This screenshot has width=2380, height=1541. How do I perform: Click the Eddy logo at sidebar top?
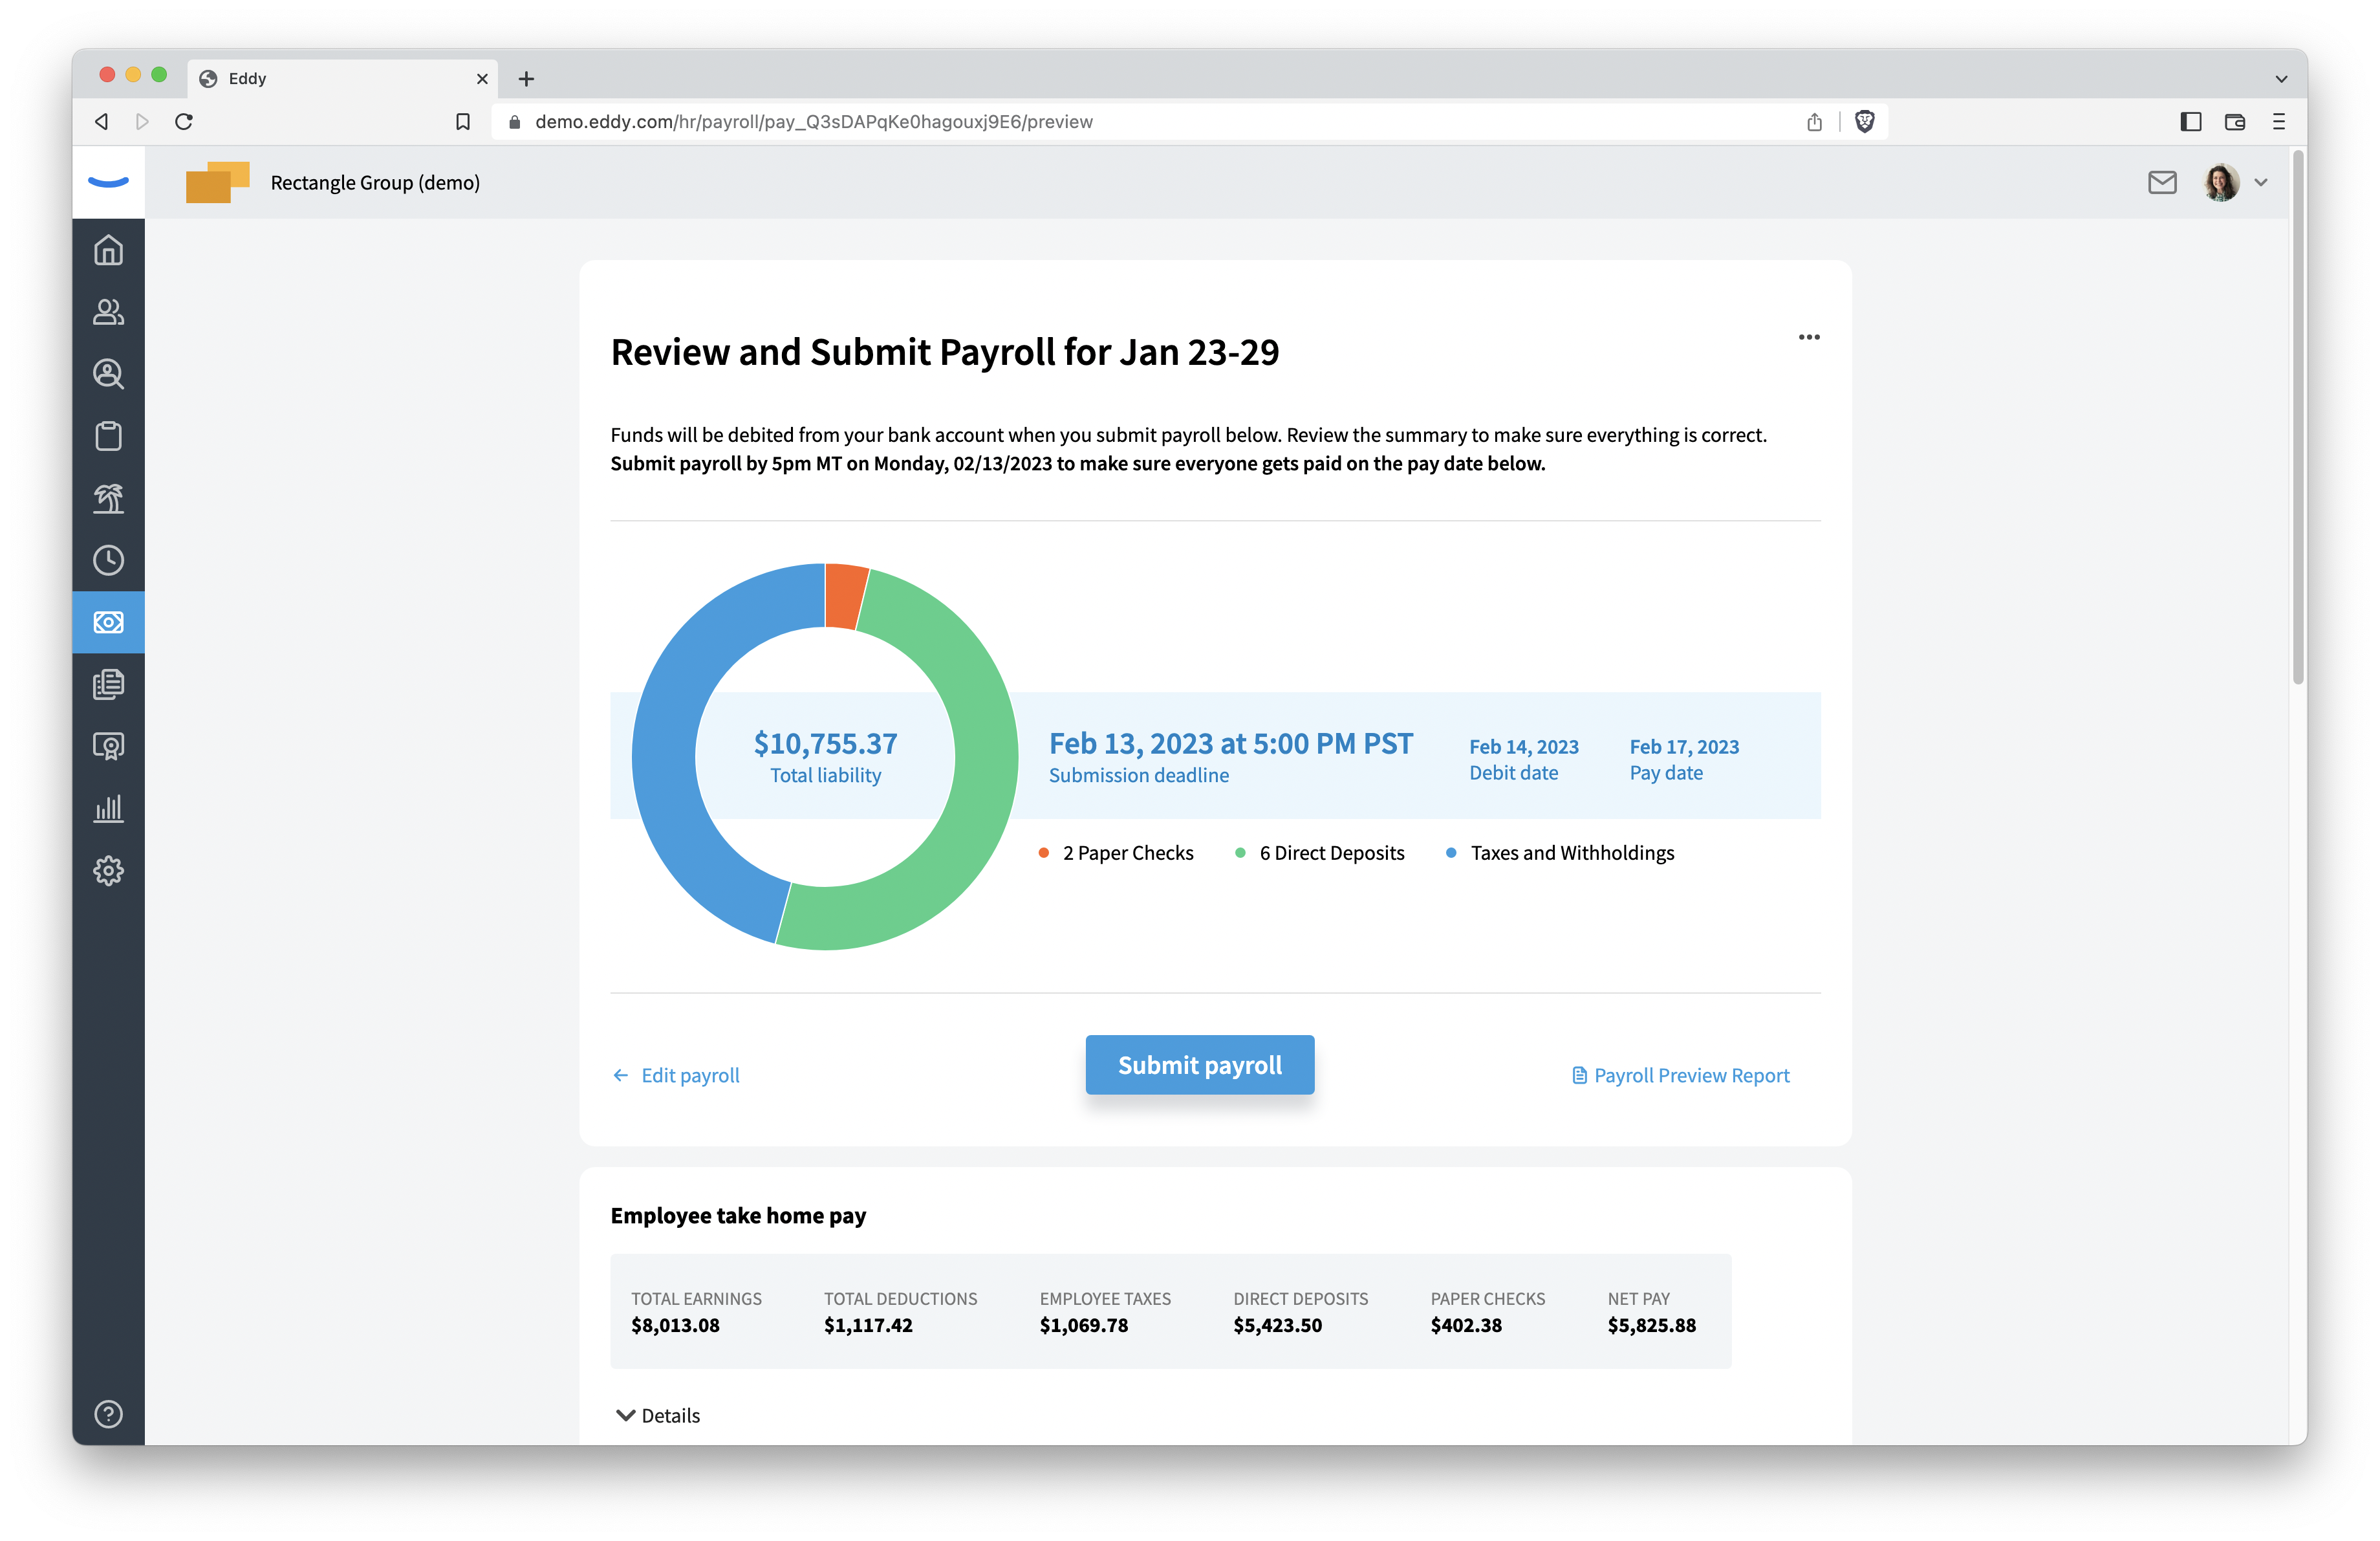tap(108, 182)
